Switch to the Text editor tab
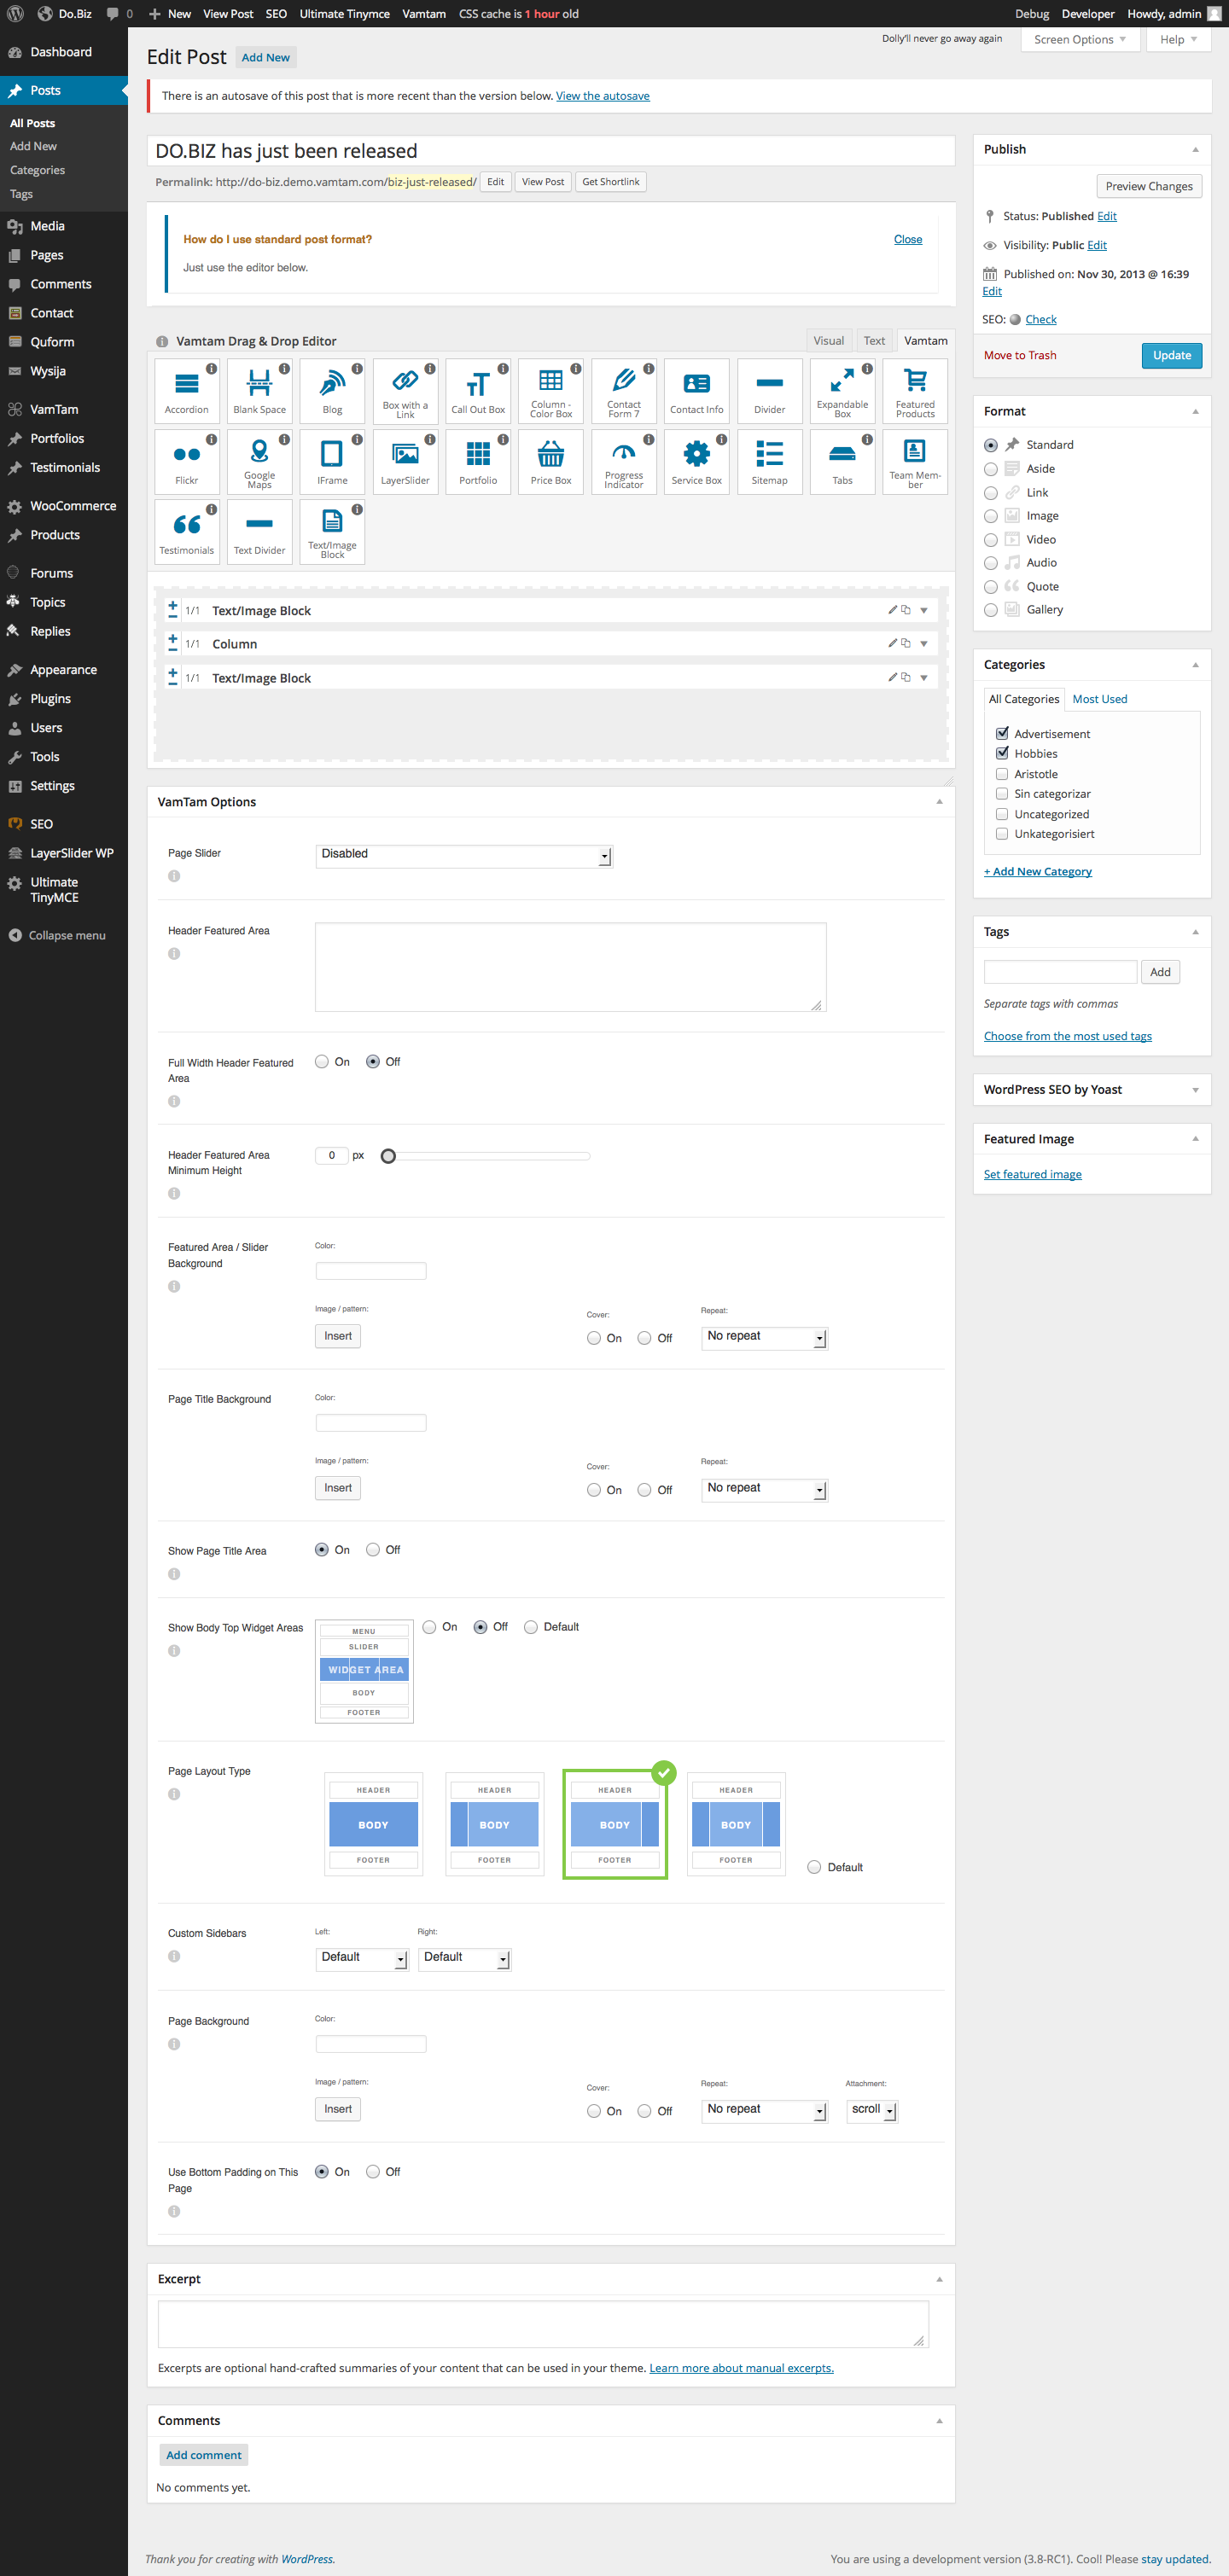Image resolution: width=1229 pixels, height=2576 pixels. click(874, 341)
